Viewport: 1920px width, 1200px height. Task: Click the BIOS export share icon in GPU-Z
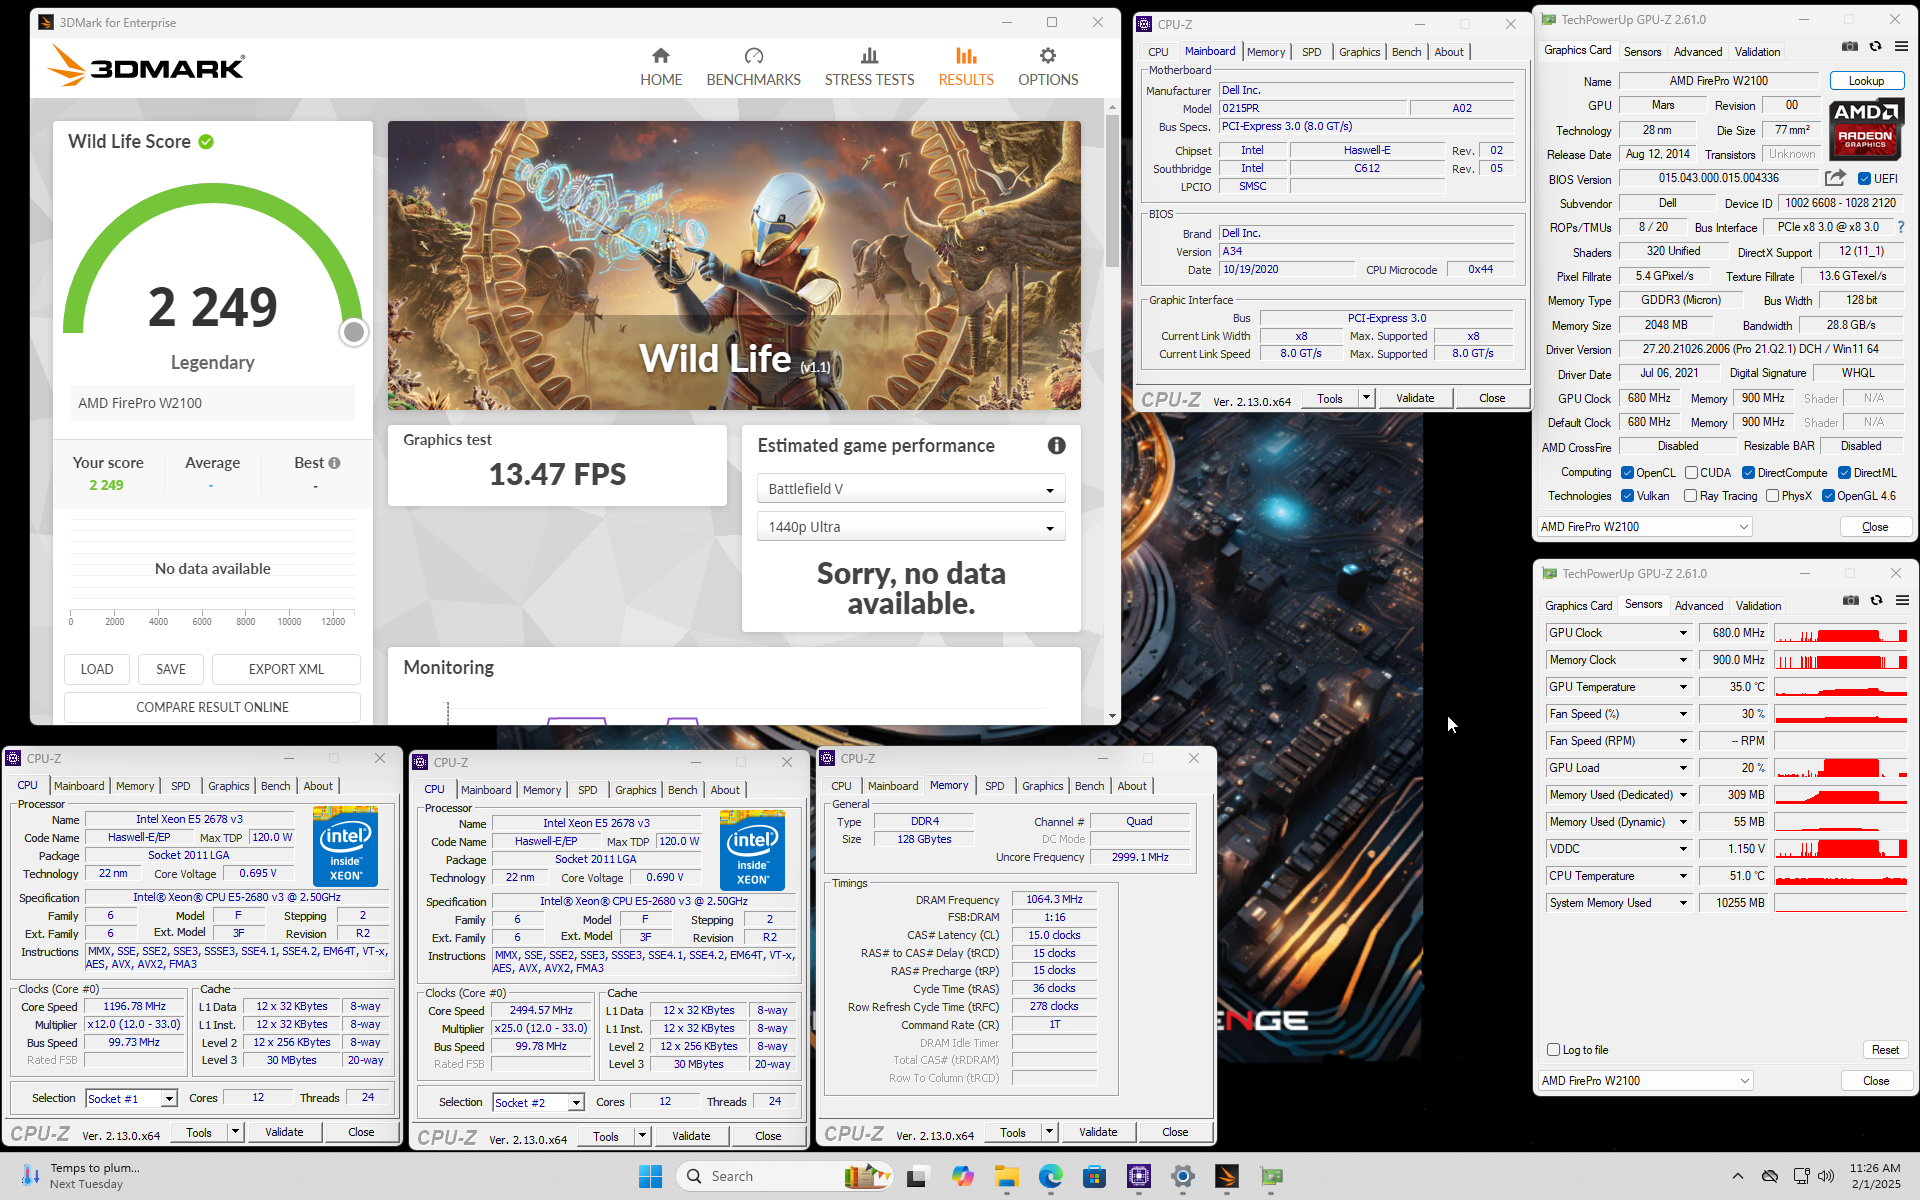(x=1835, y=178)
